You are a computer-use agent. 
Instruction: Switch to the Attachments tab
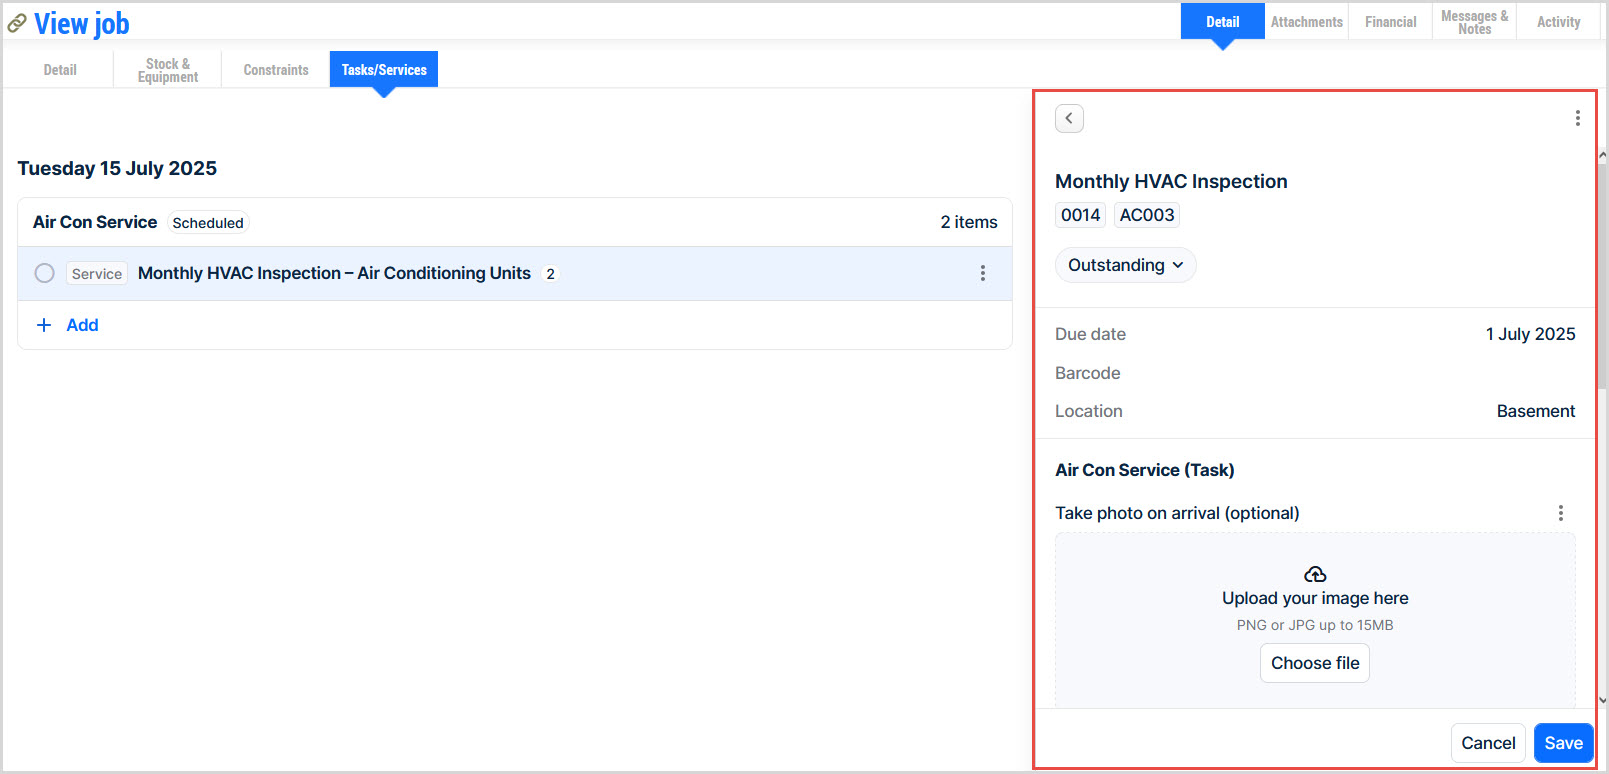(1307, 22)
